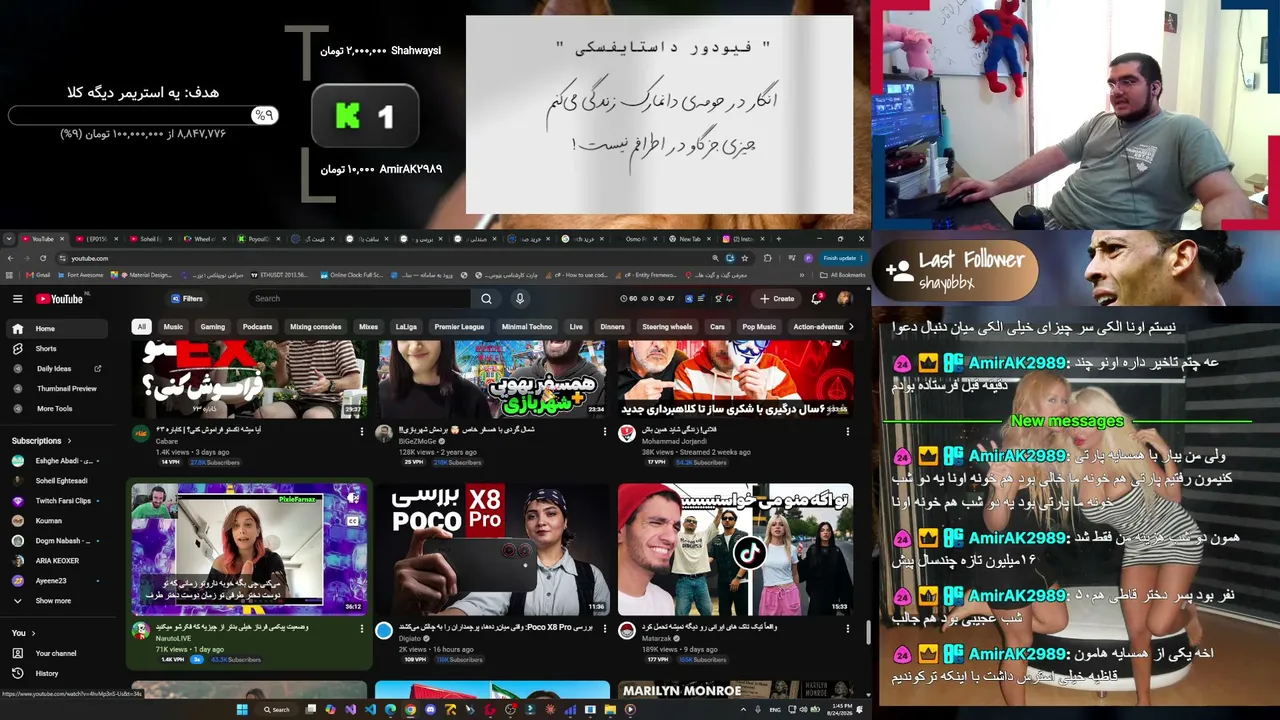Open the POCO X8 Pro video thumbnail
Screen dimensions: 1280x720
coord(492,549)
